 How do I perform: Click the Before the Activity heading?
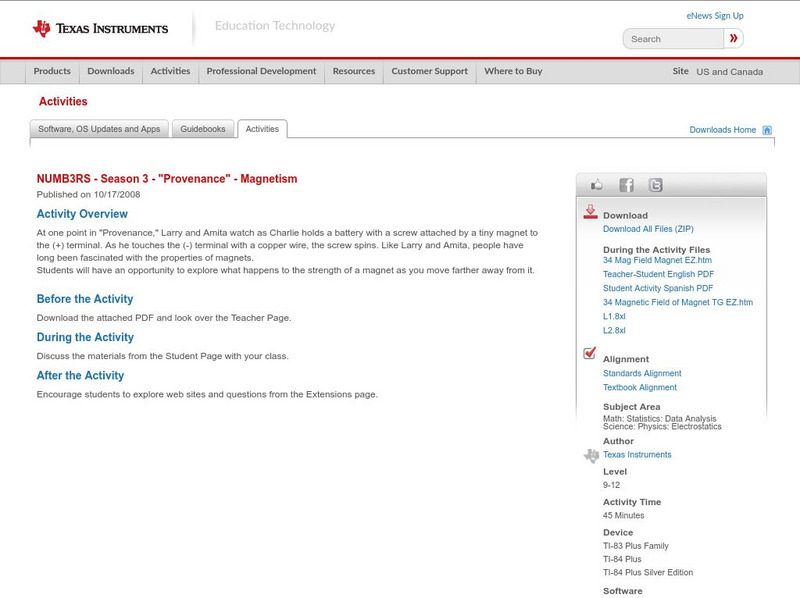tap(85, 299)
